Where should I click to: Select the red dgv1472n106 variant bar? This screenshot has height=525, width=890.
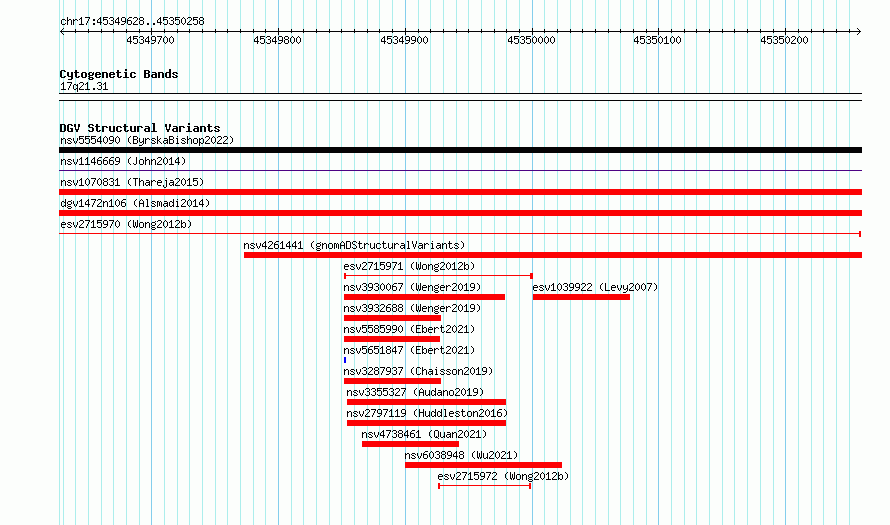pyautogui.click(x=460, y=213)
